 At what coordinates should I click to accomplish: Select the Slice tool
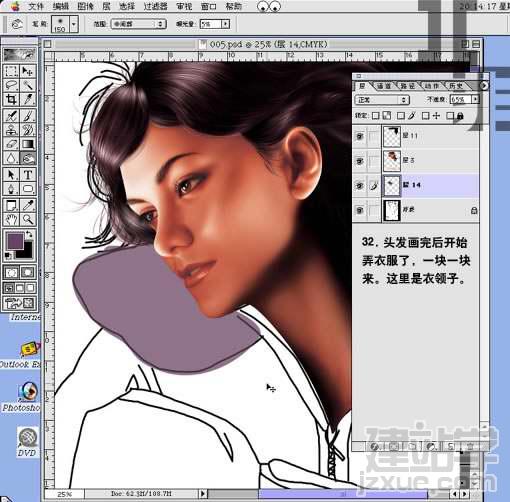click(x=28, y=99)
